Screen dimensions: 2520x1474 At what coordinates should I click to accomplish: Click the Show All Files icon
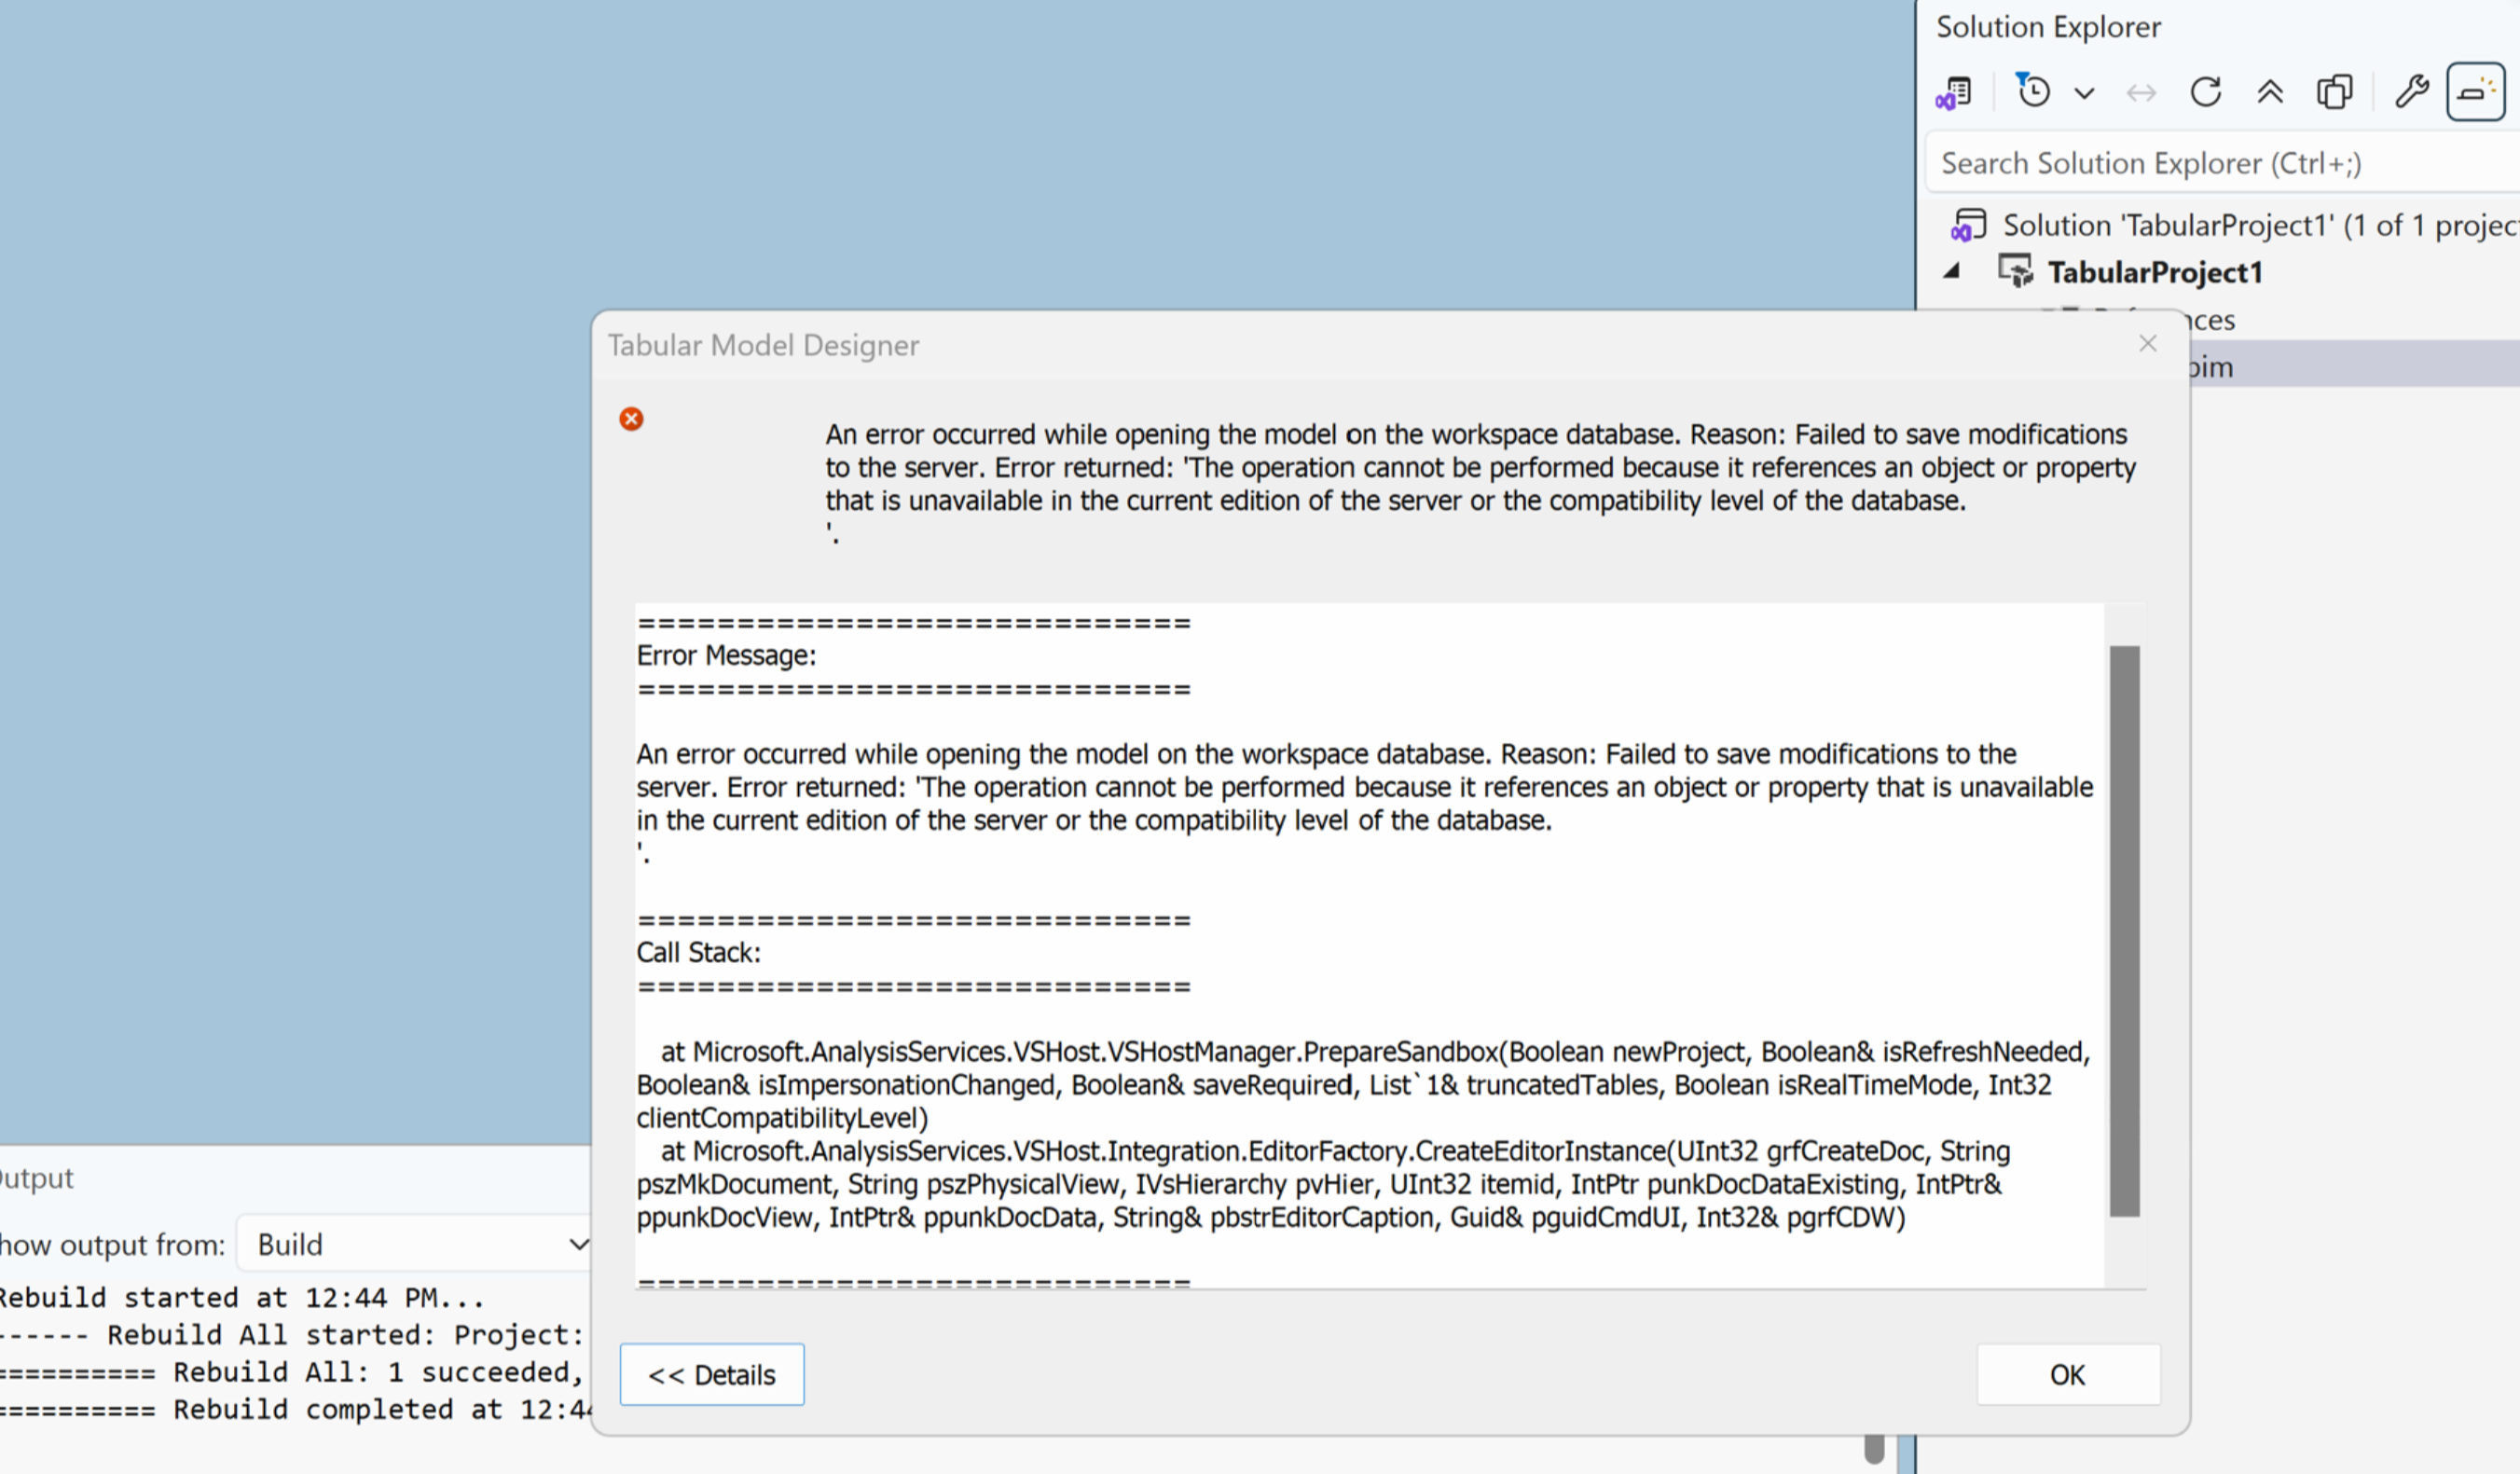(x=2334, y=92)
